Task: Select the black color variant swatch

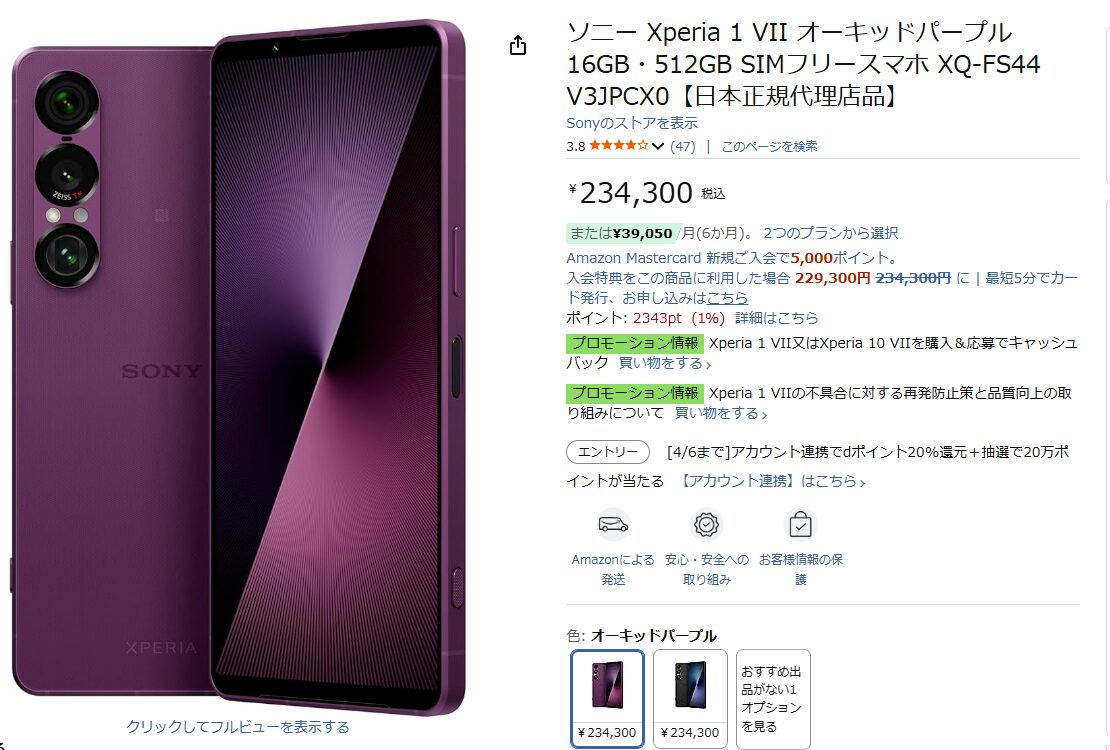Action: pos(690,698)
